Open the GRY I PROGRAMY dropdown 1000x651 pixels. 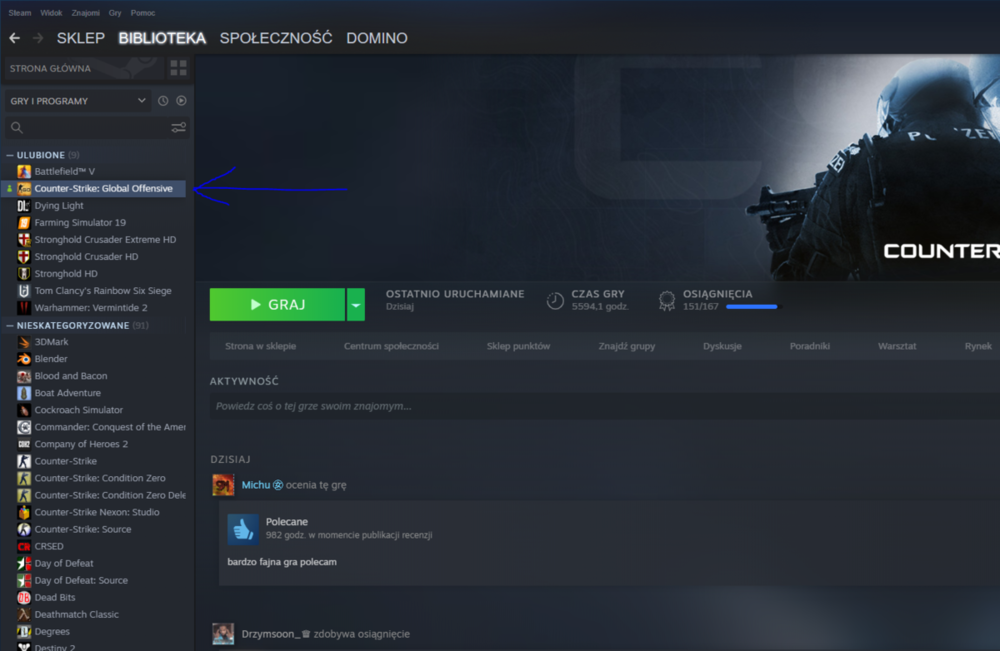pos(78,101)
